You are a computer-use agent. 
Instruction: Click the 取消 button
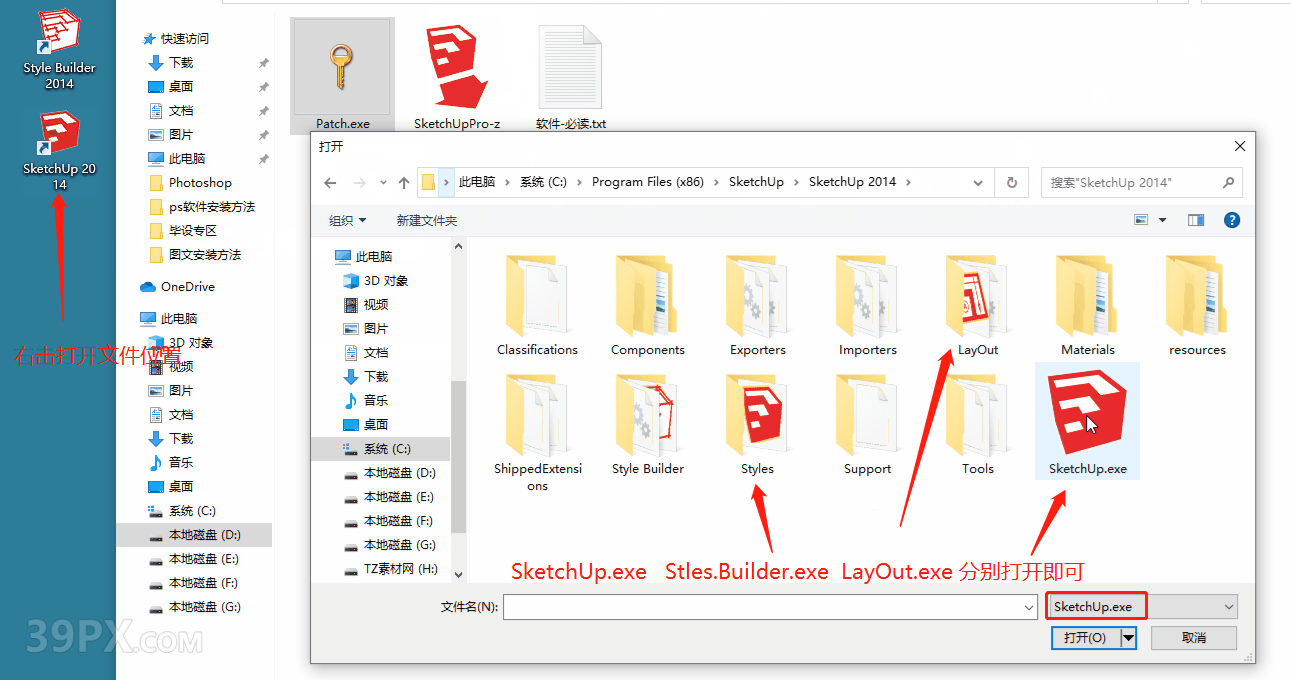click(1193, 638)
